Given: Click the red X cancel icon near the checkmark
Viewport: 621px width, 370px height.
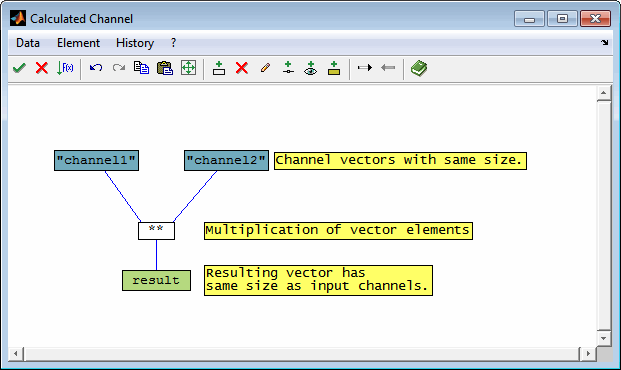Looking at the screenshot, I should click(x=42, y=68).
